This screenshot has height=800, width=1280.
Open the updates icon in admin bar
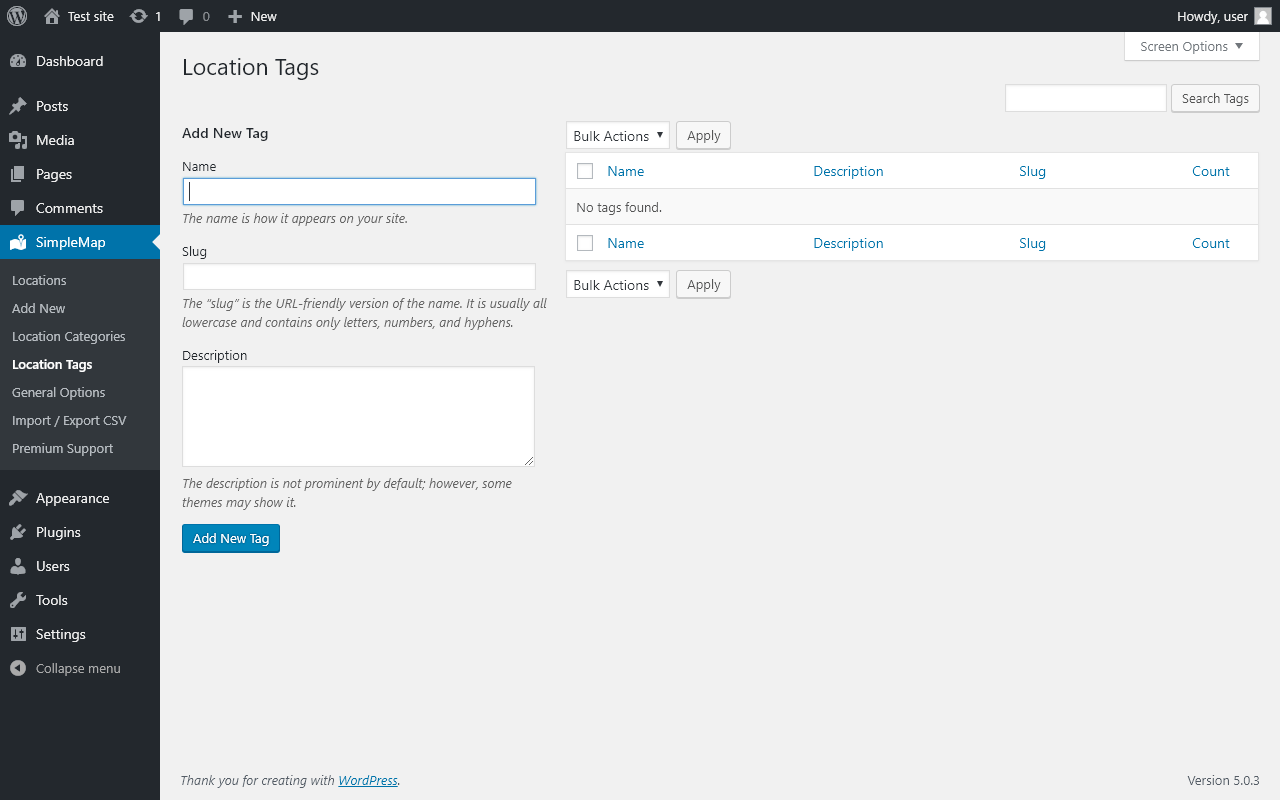click(139, 16)
